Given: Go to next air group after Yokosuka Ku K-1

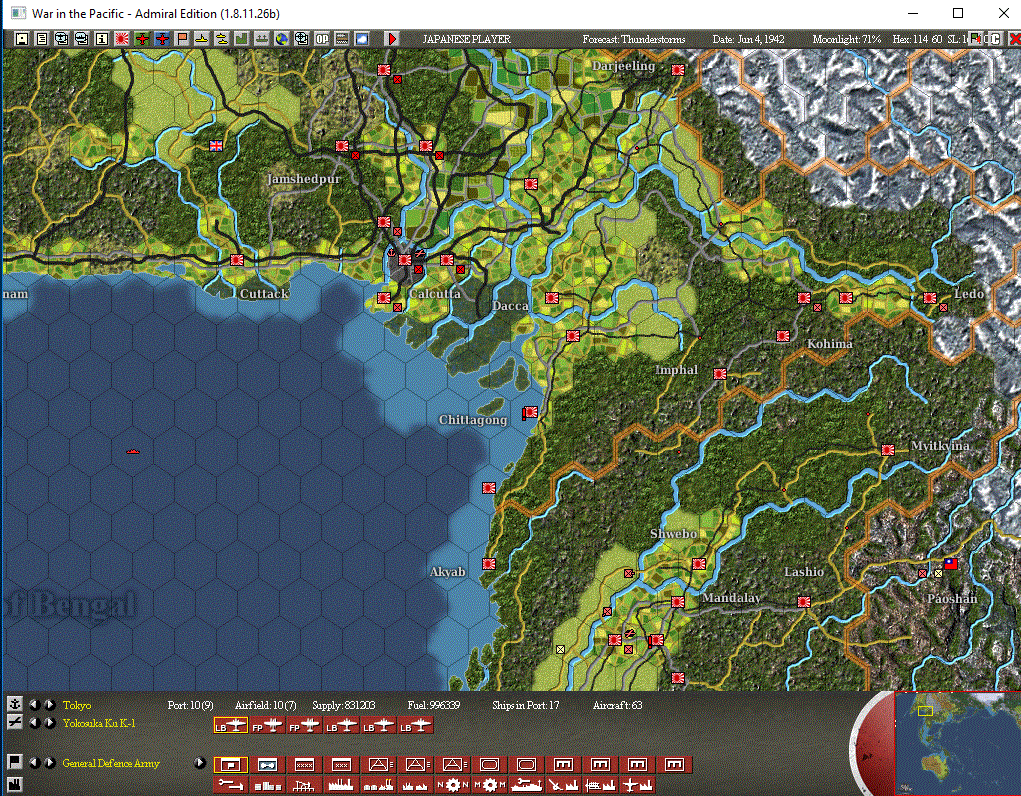Looking at the screenshot, I should pyautogui.click(x=49, y=723).
